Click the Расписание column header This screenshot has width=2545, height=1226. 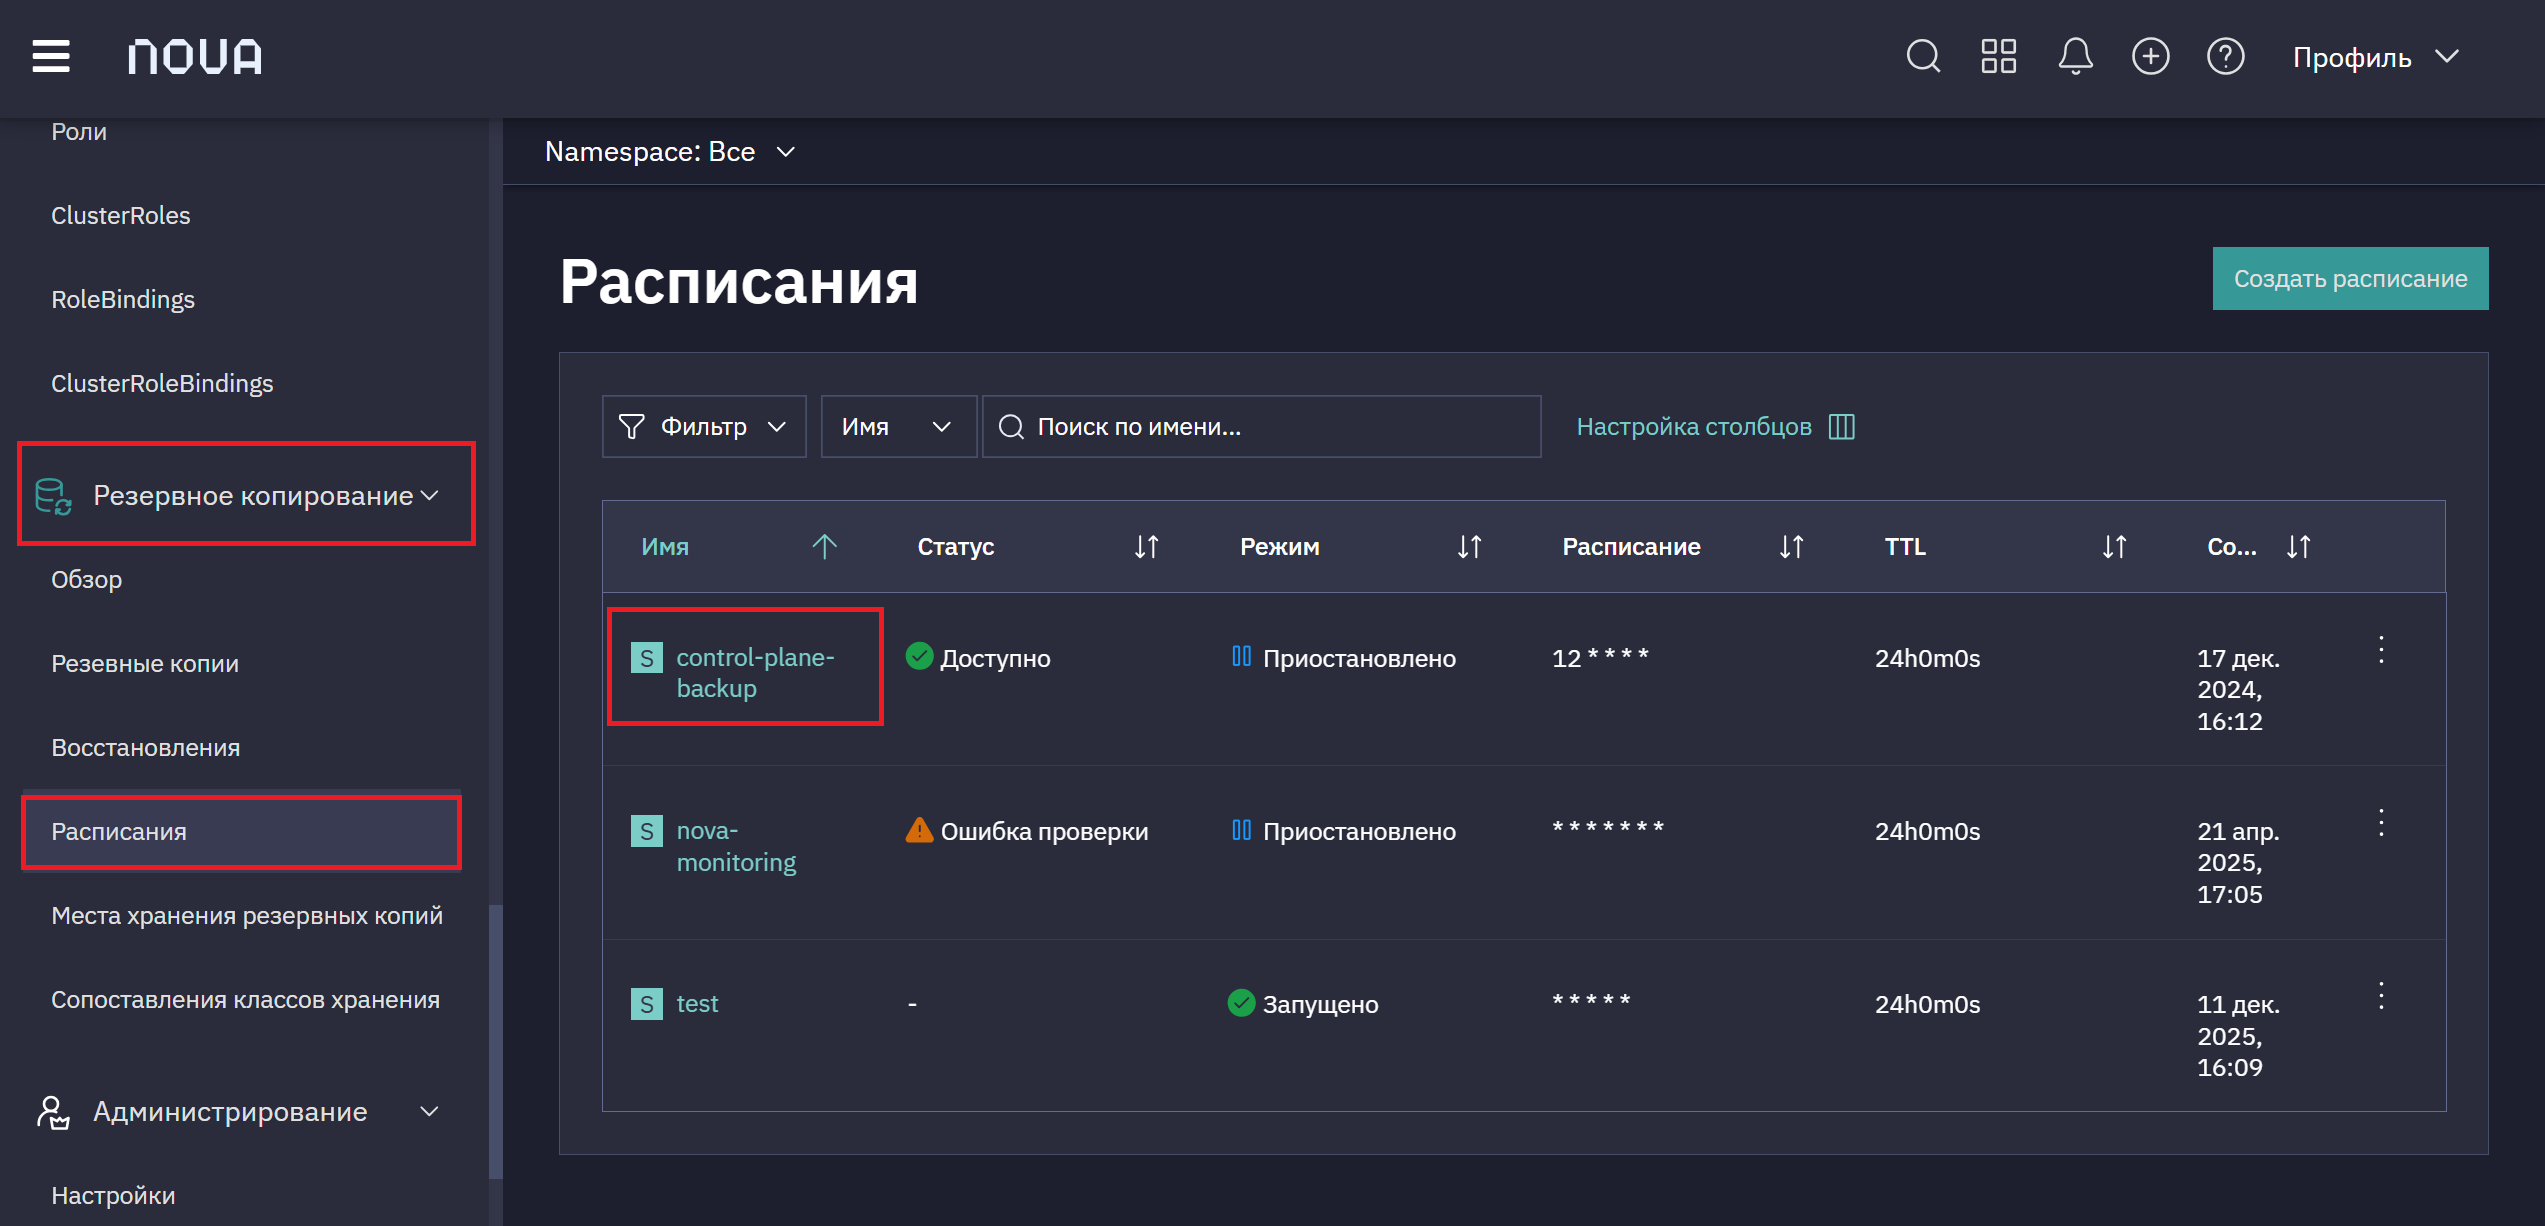(x=1631, y=547)
